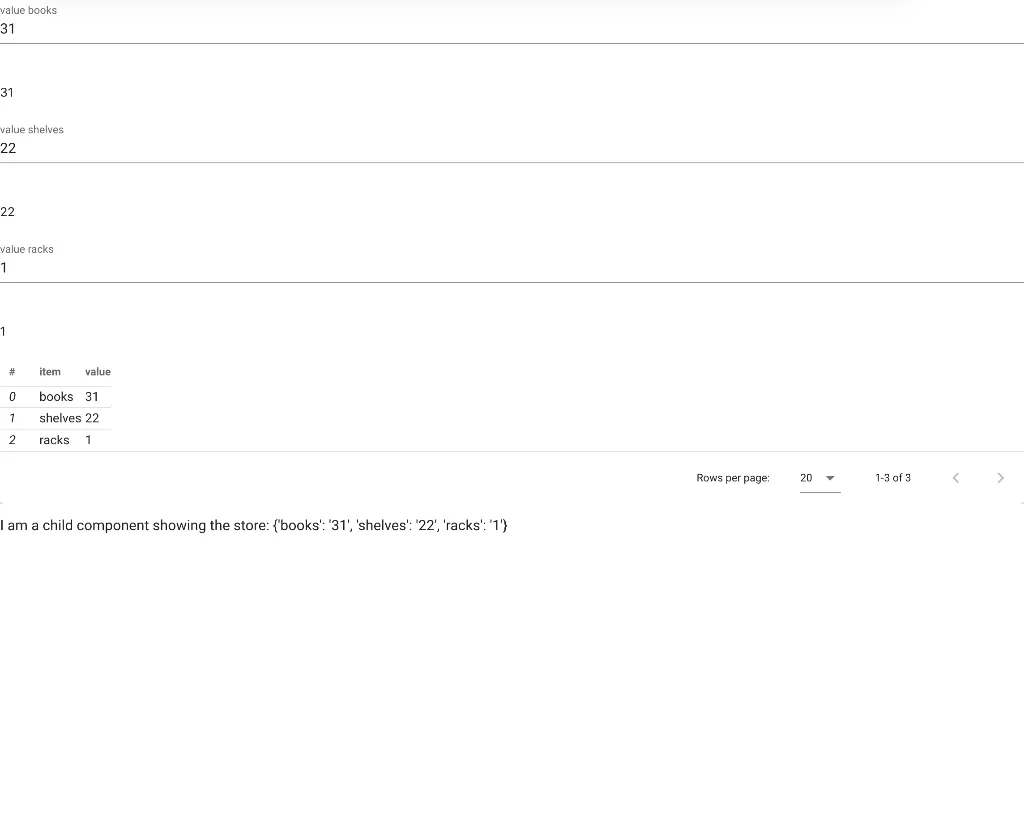Image resolution: width=1024 pixels, height=819 pixels.
Task: Click the rows per page value 20
Action: (806, 478)
